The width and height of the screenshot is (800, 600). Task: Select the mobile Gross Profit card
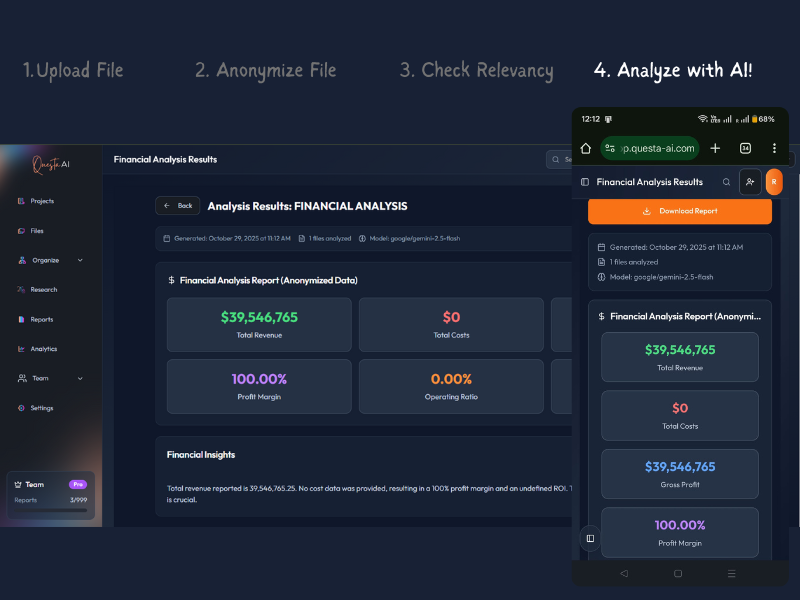click(x=680, y=474)
